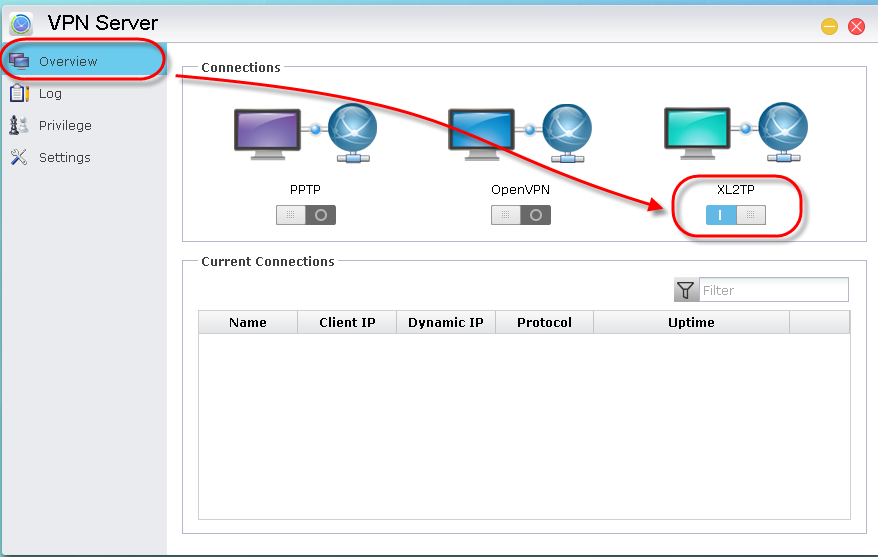Open the Log section
The image size is (878, 557).
coord(50,93)
